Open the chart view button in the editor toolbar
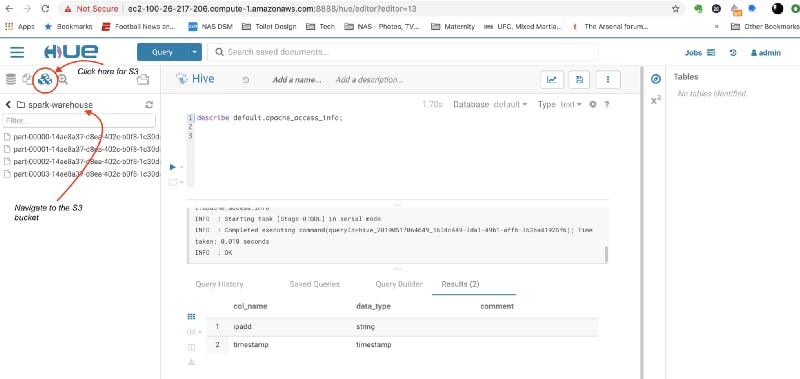Viewport: 800px width, 379px height. (552, 80)
